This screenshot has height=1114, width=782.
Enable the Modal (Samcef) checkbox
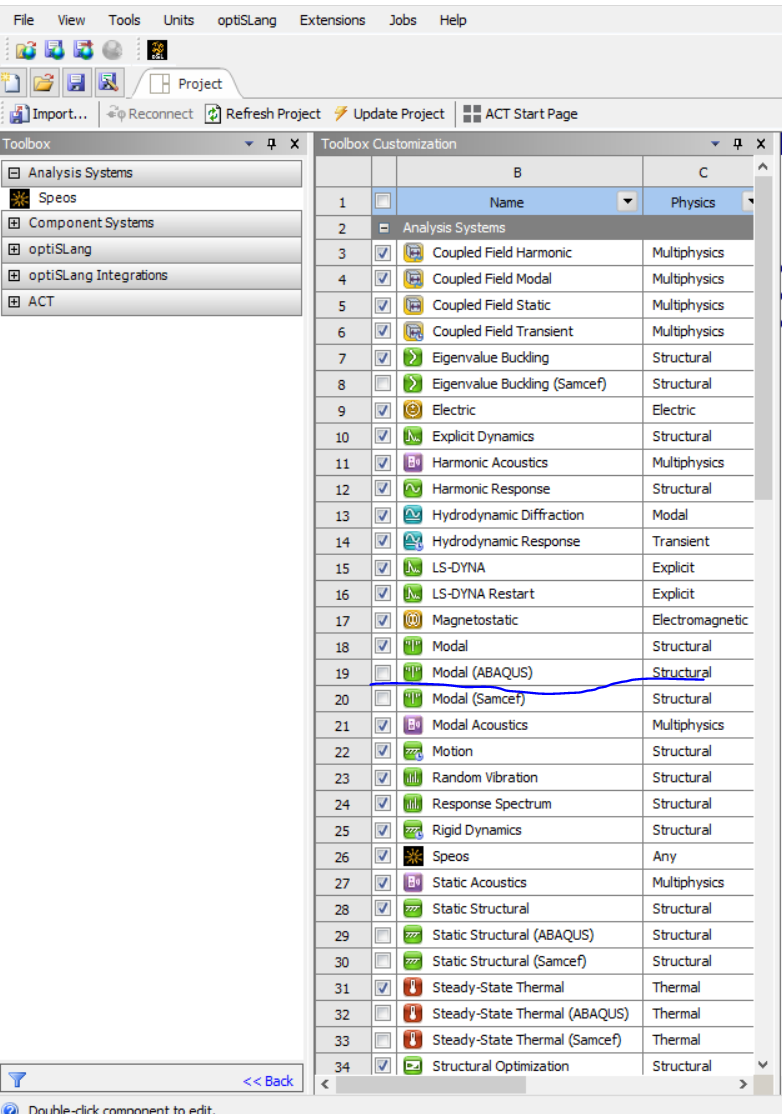(383, 698)
